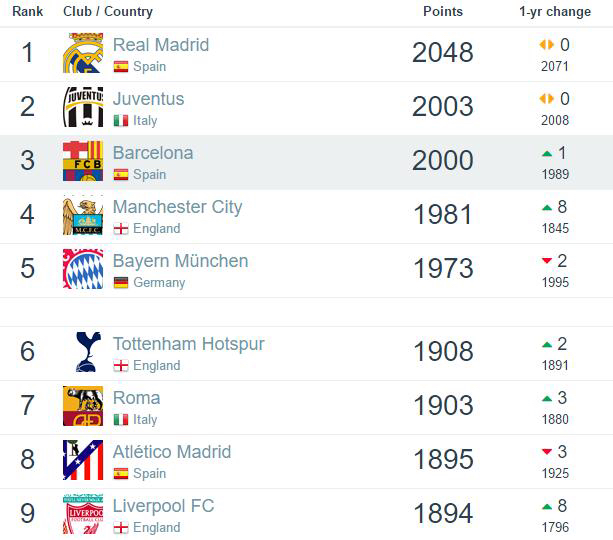Click the Juventus club crest
The width and height of the screenshot is (613, 540).
point(83,107)
